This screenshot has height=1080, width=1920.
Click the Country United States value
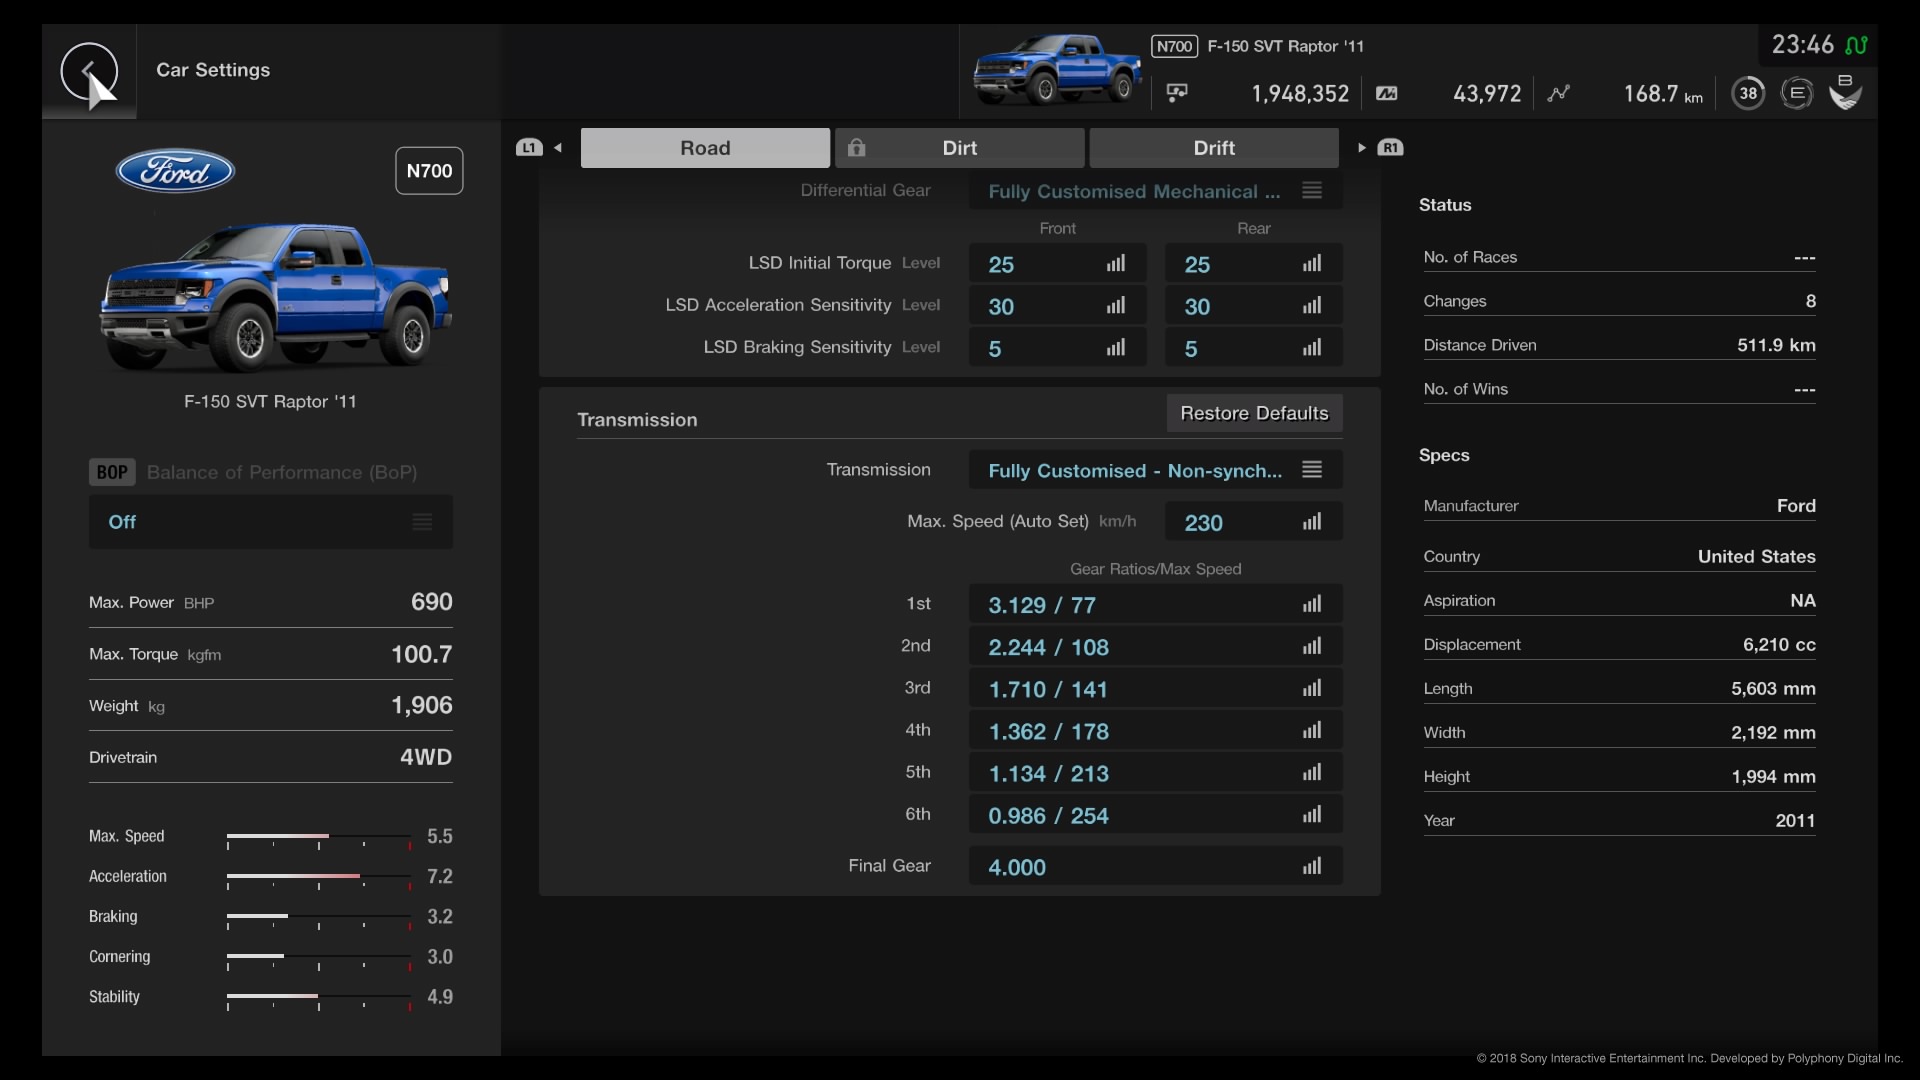click(x=1757, y=557)
